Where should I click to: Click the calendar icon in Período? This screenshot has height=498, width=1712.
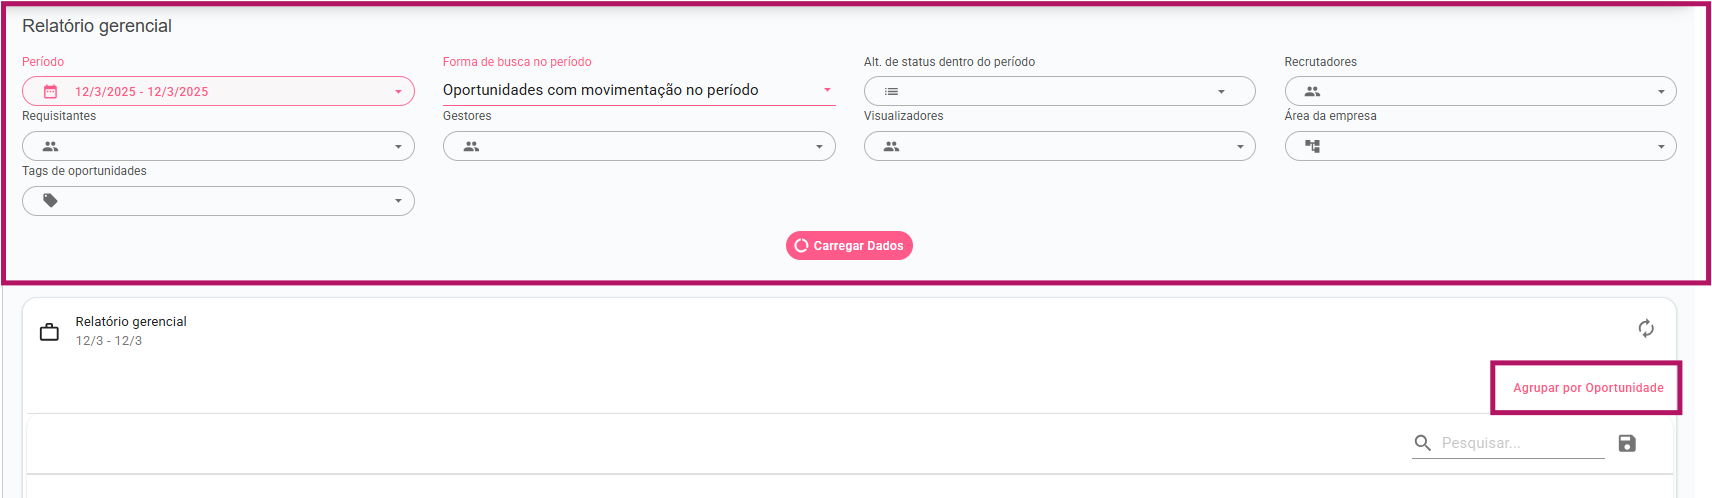(x=51, y=91)
